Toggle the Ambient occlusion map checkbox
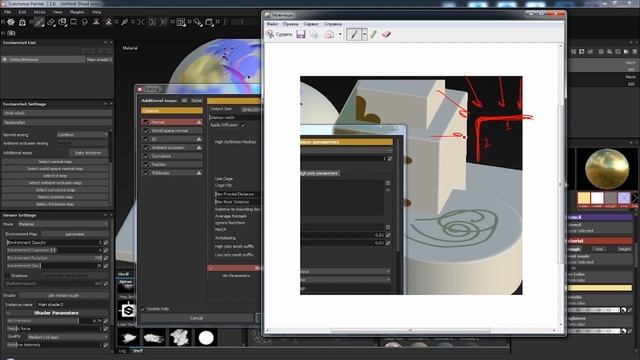 click(146, 147)
